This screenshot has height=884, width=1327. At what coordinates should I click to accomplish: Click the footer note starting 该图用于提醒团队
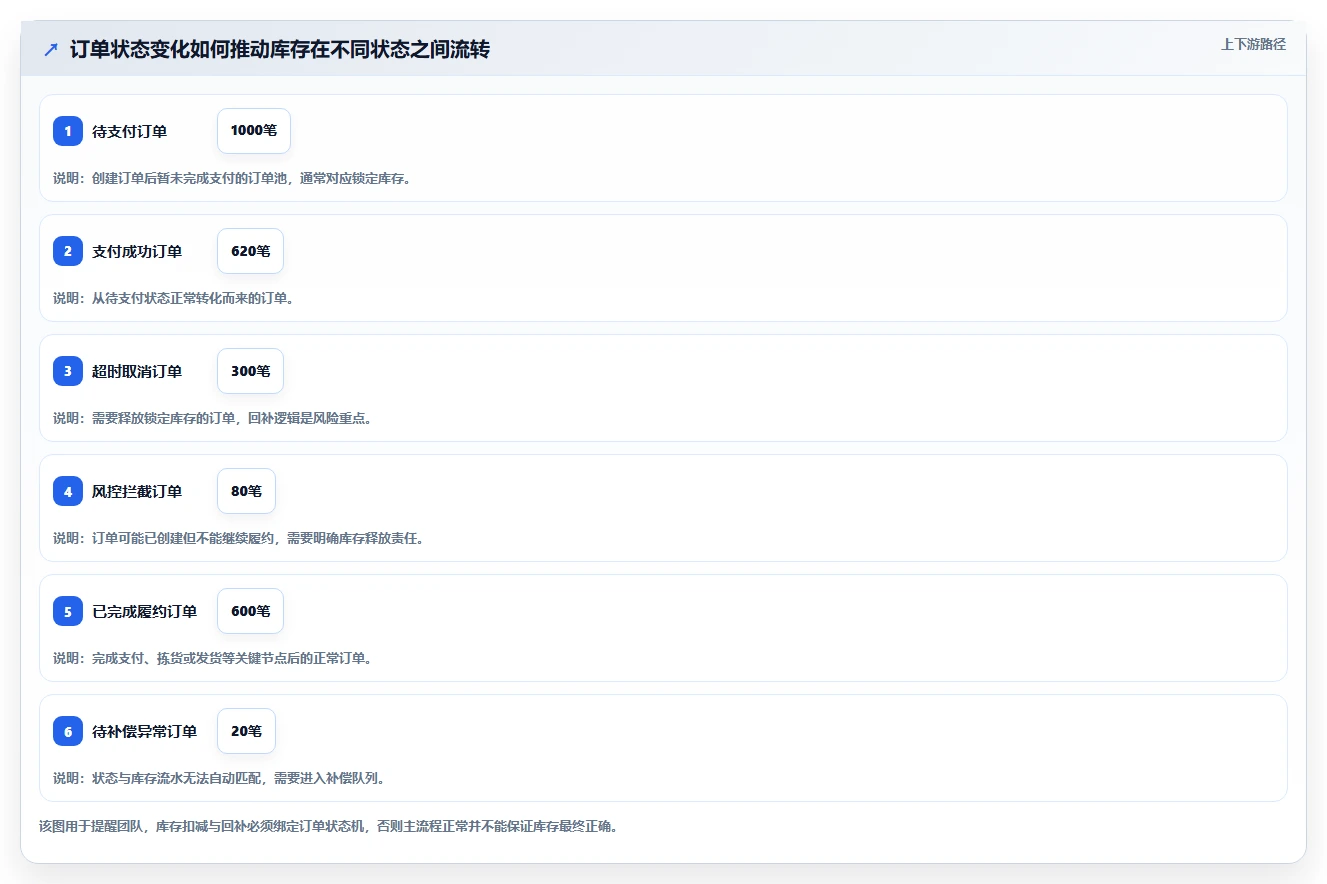coord(328,827)
